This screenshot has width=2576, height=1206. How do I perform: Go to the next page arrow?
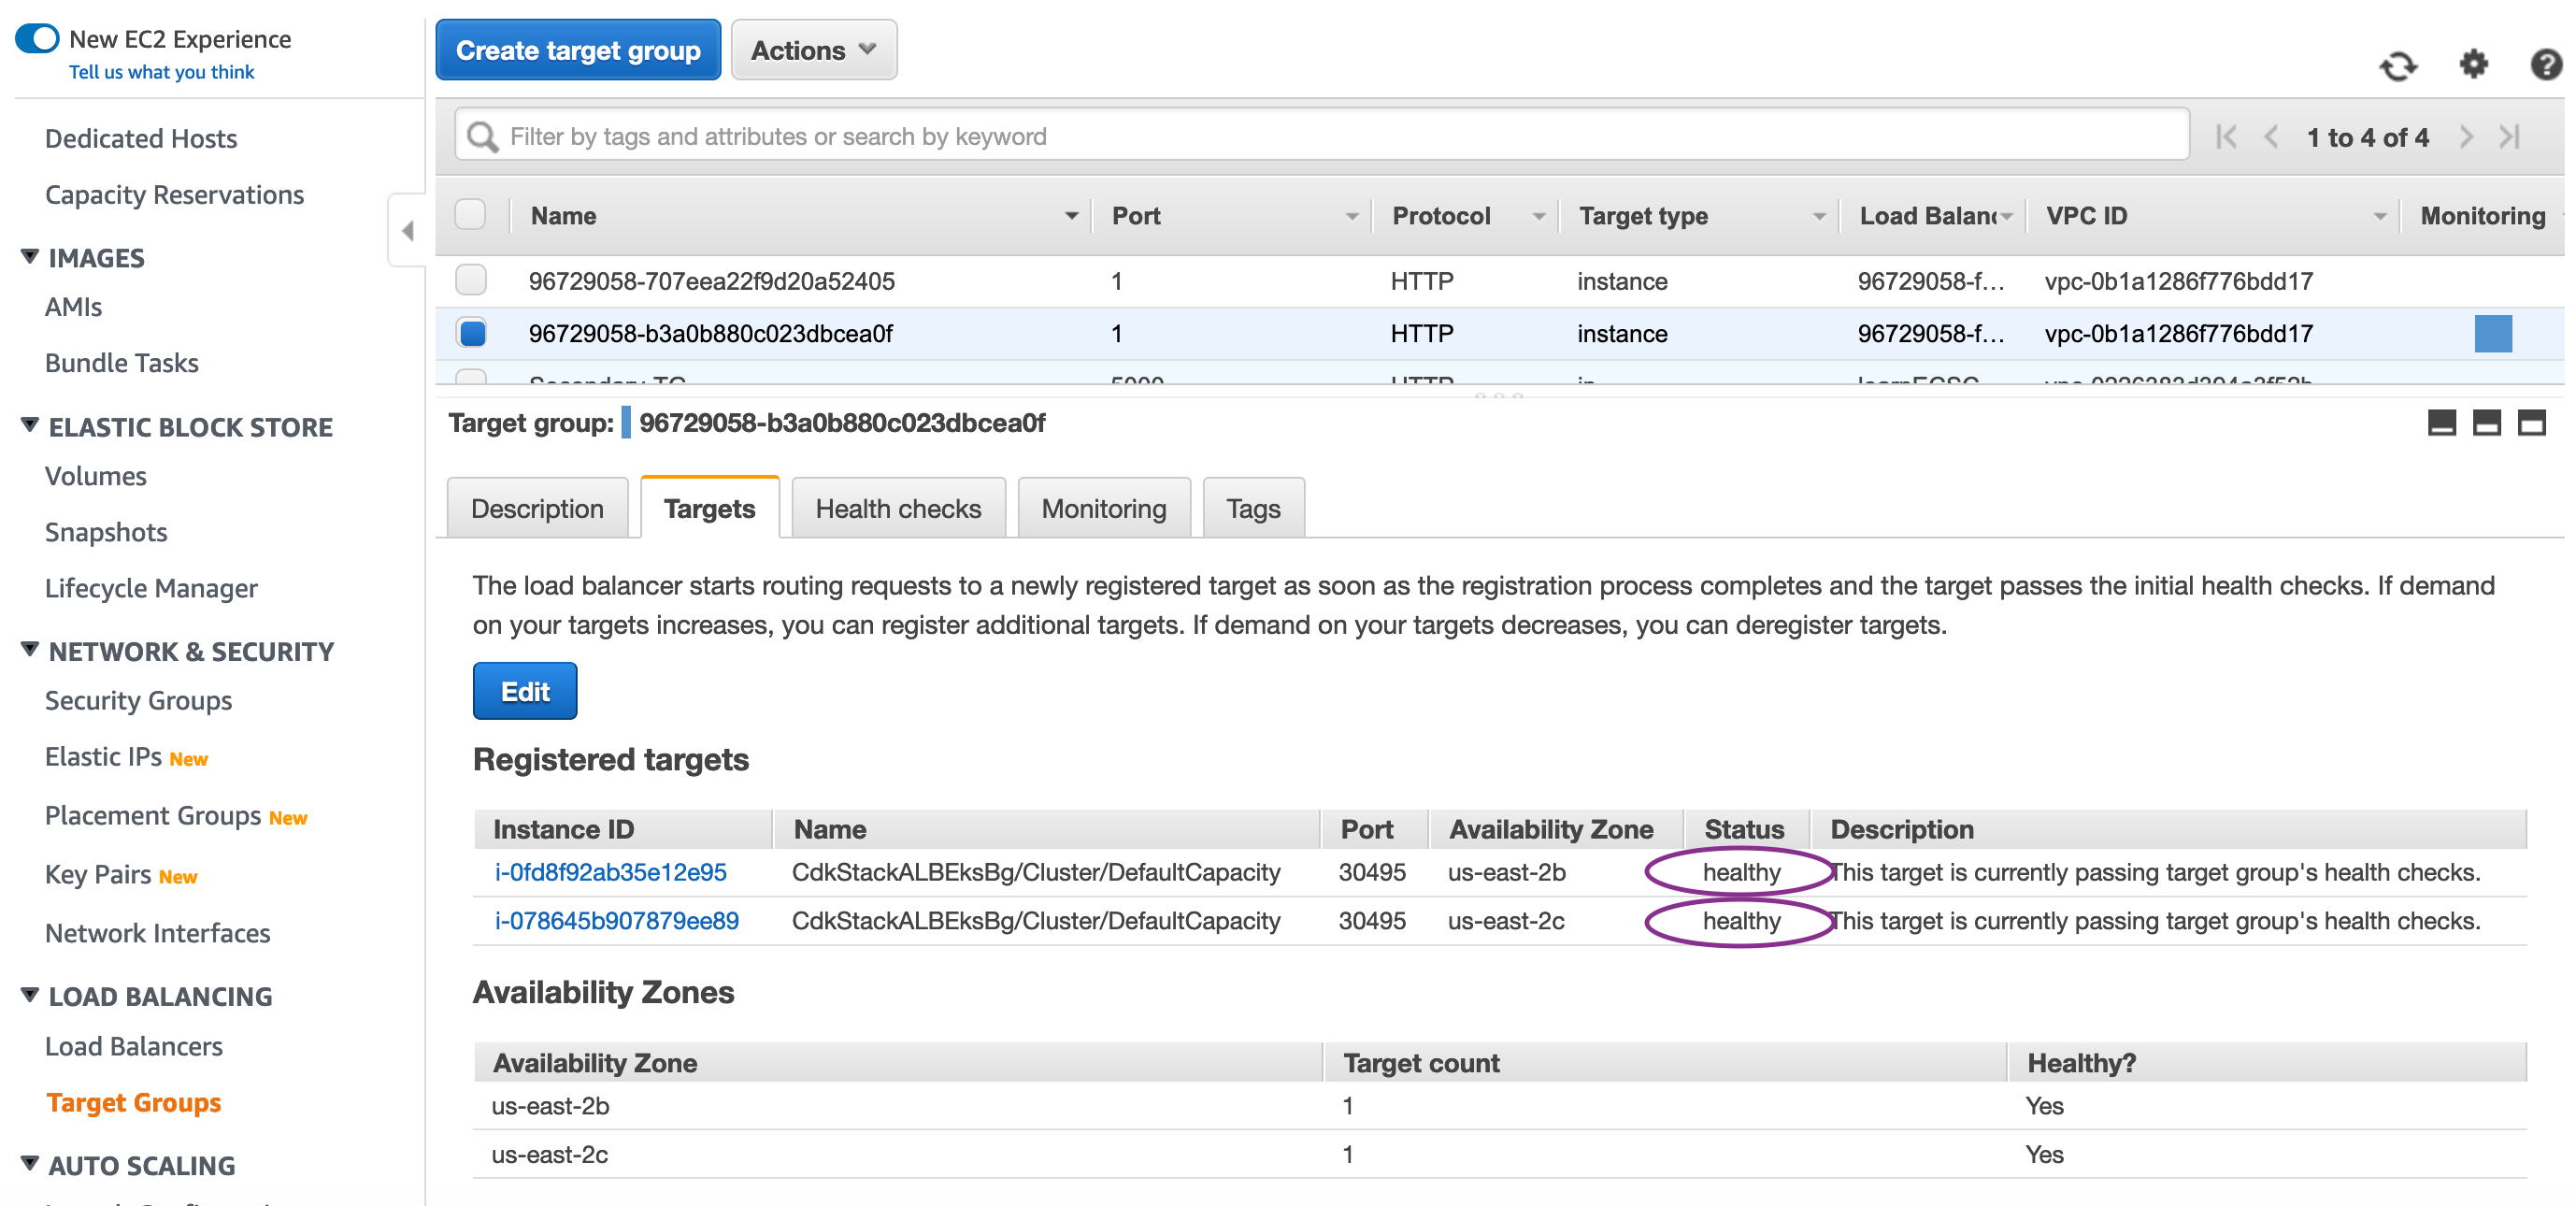2465,137
